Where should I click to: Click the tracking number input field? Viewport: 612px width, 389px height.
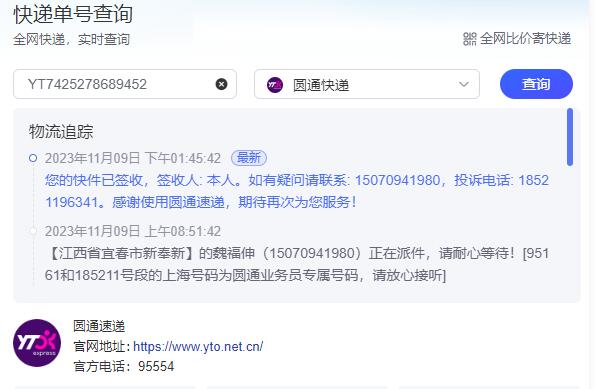(x=125, y=84)
